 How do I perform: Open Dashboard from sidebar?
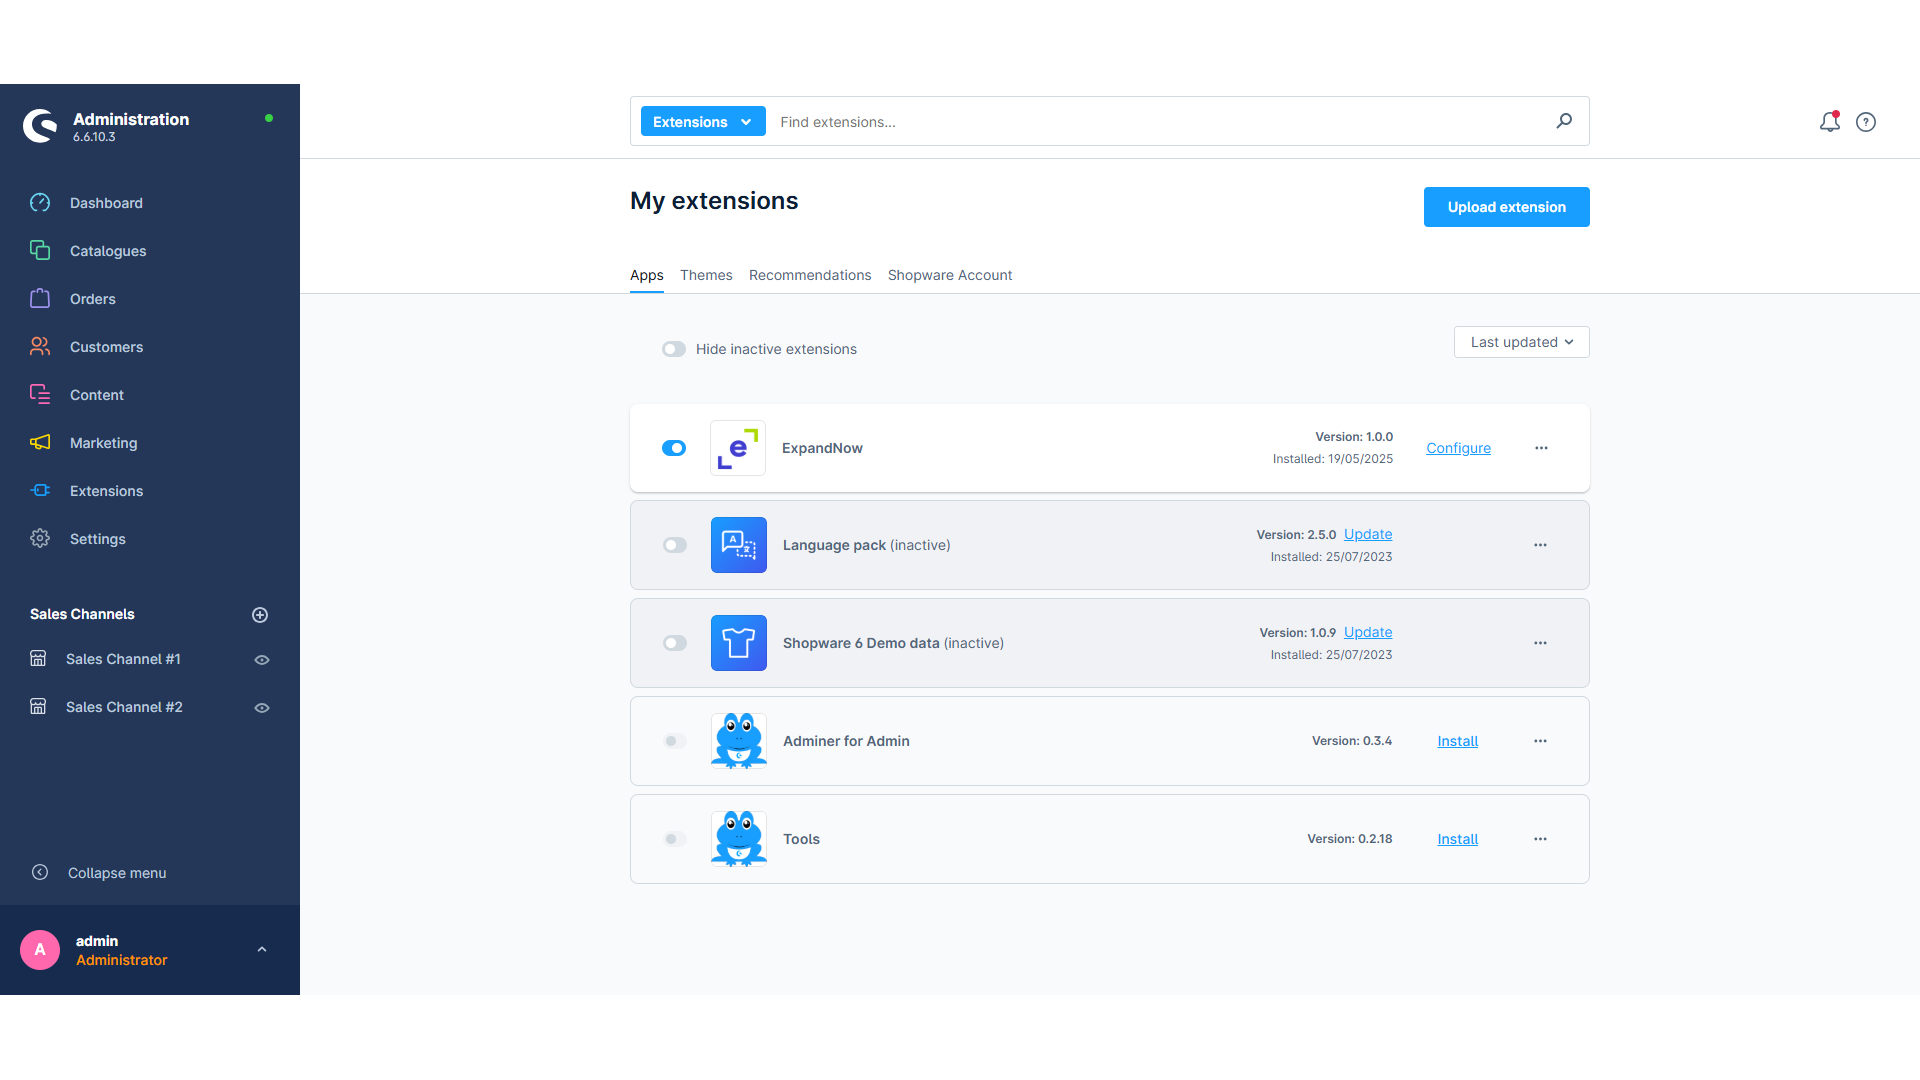pos(106,203)
